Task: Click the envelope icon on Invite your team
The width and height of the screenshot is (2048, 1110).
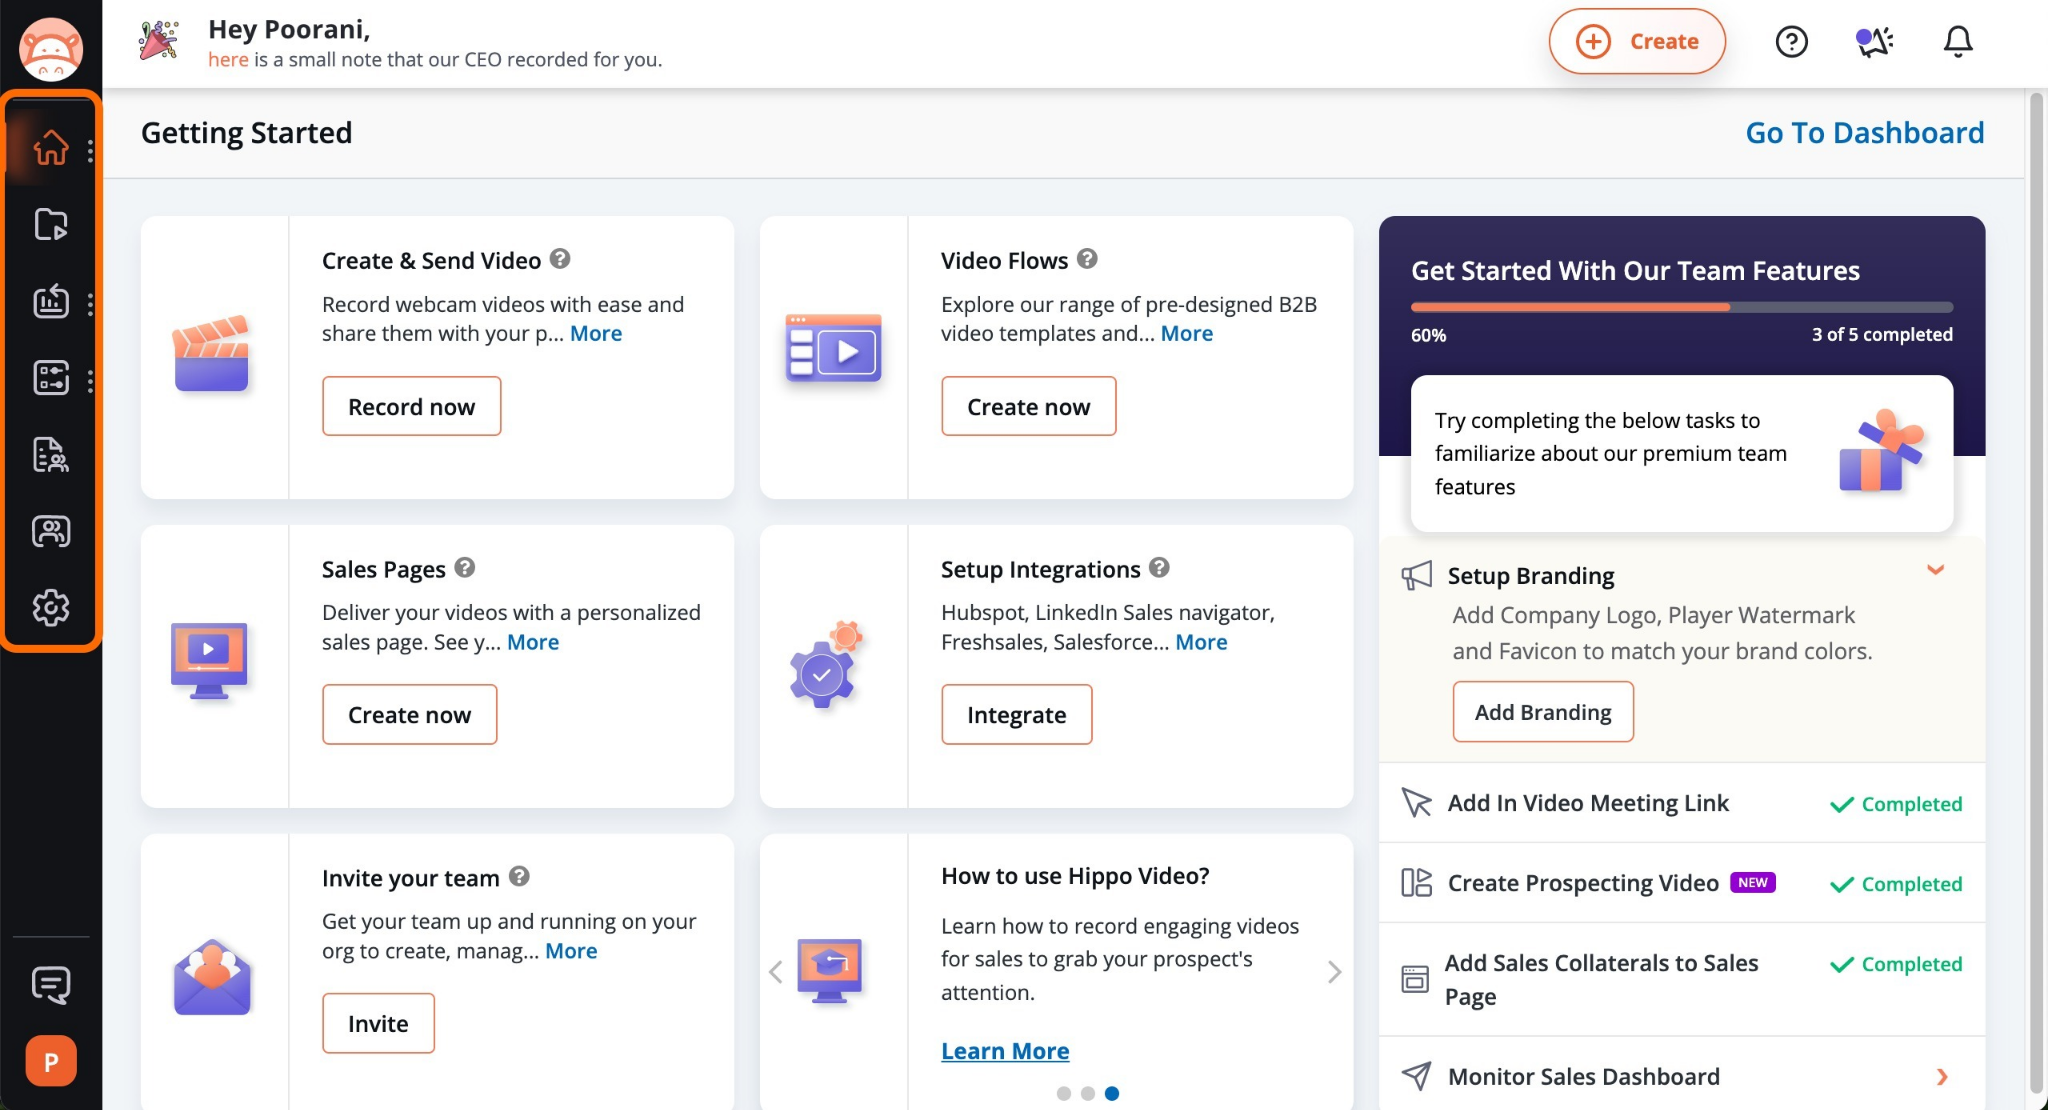Action: [212, 977]
